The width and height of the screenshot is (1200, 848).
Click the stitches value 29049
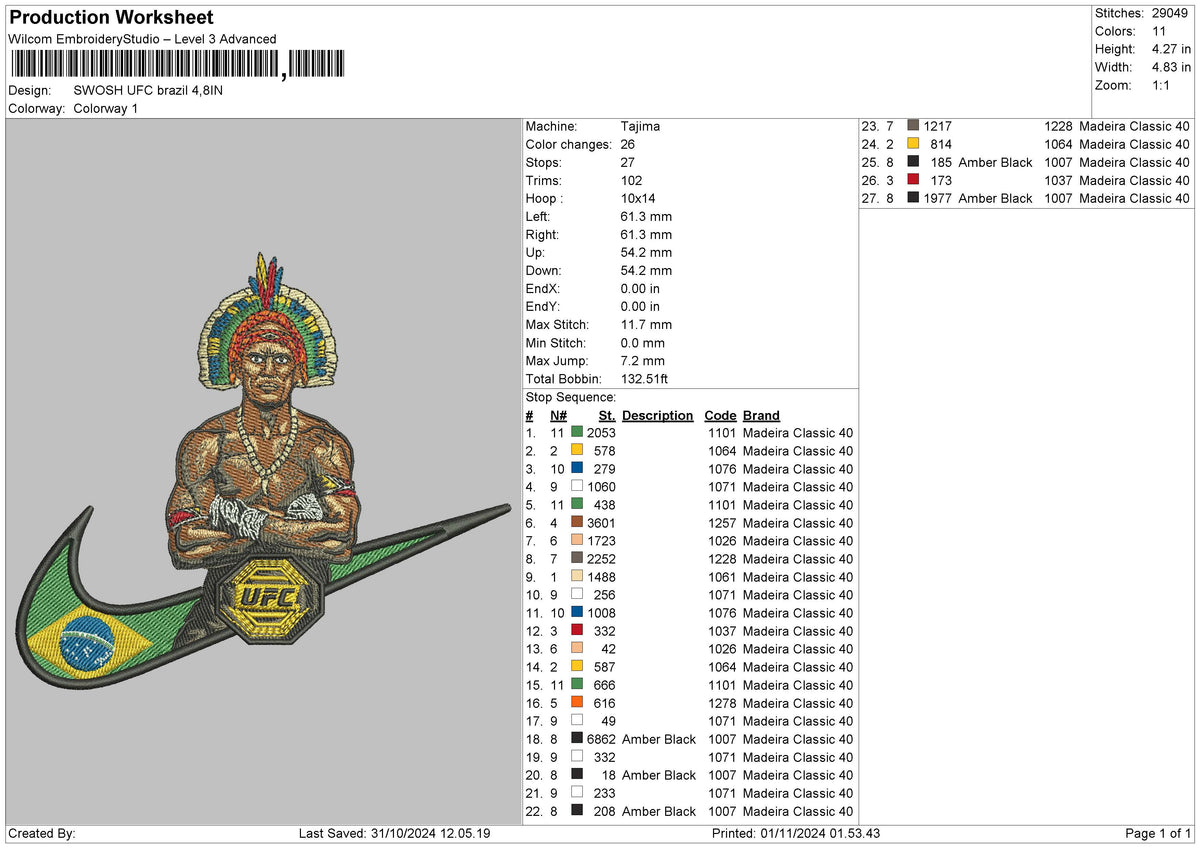pos(1171,13)
